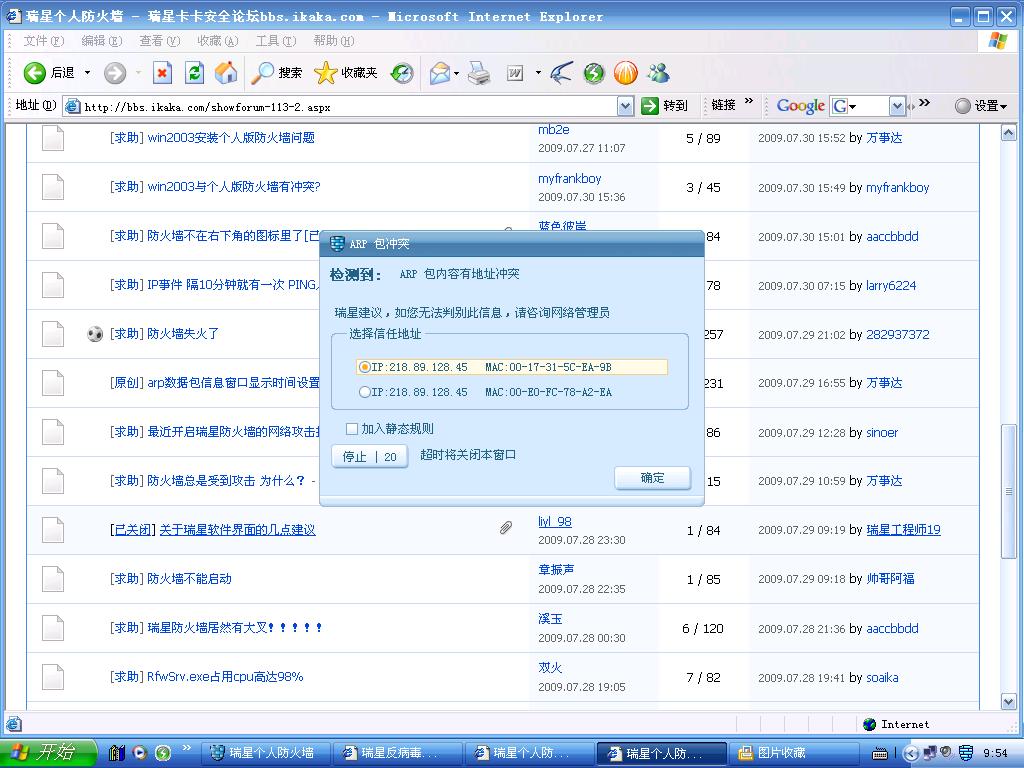This screenshot has width=1024, height=768.
Task: Open the History clock icon
Action: click(x=402, y=72)
